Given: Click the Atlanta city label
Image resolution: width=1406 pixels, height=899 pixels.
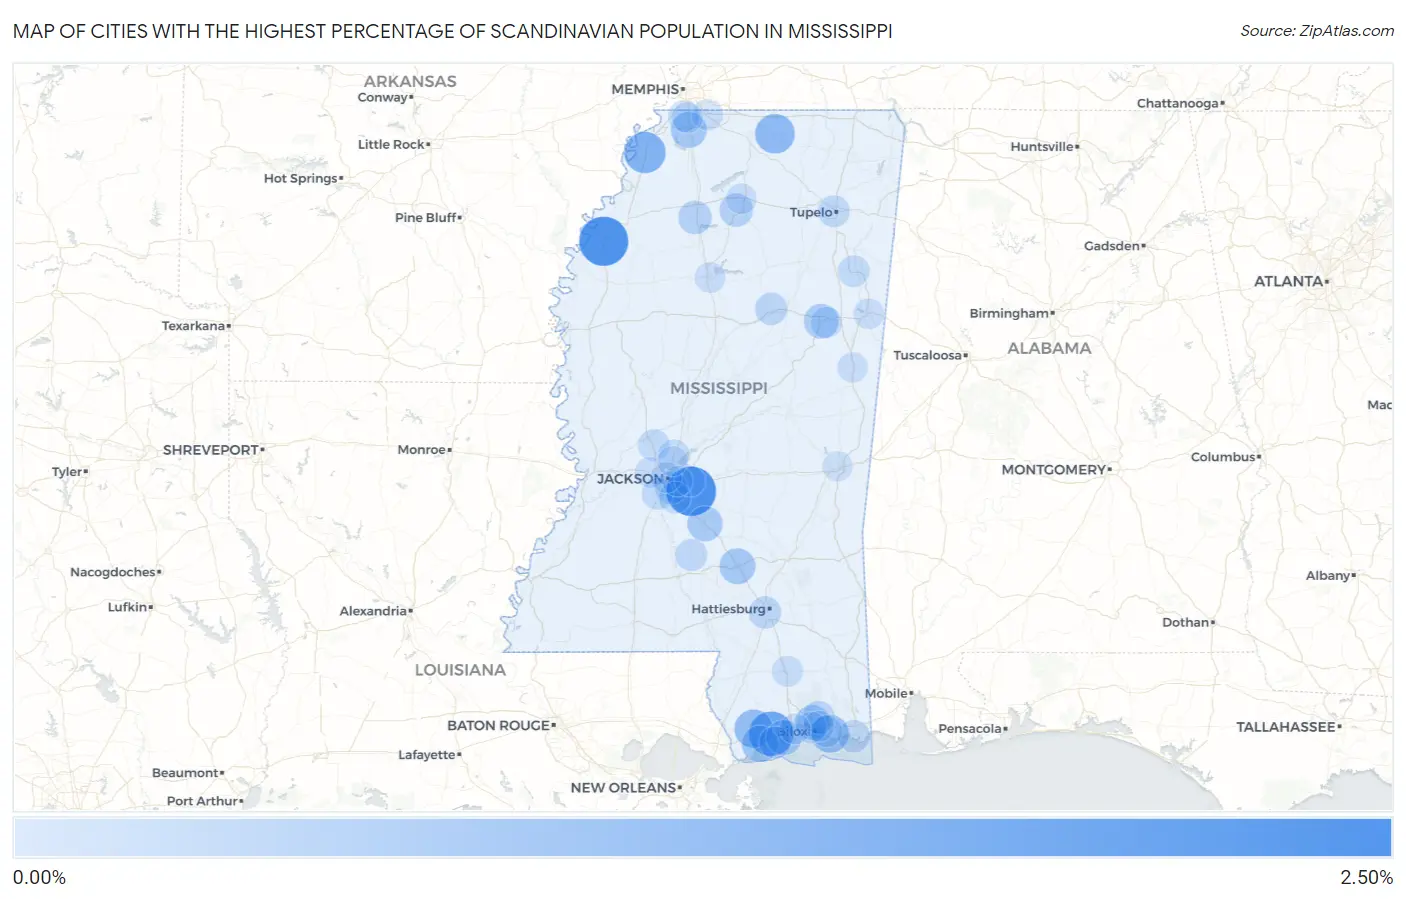Looking at the screenshot, I should (1289, 282).
